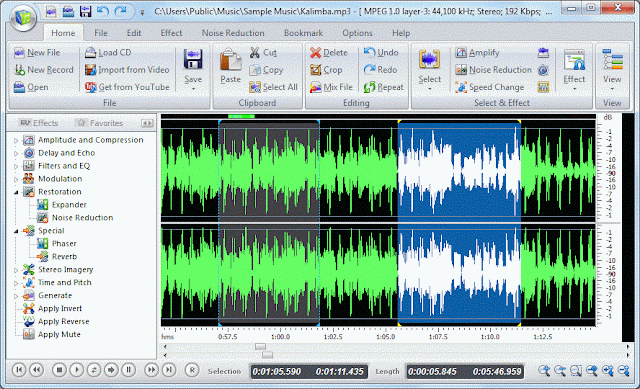Click the New File icon
Screen dimensions: 640x389
tap(19, 53)
